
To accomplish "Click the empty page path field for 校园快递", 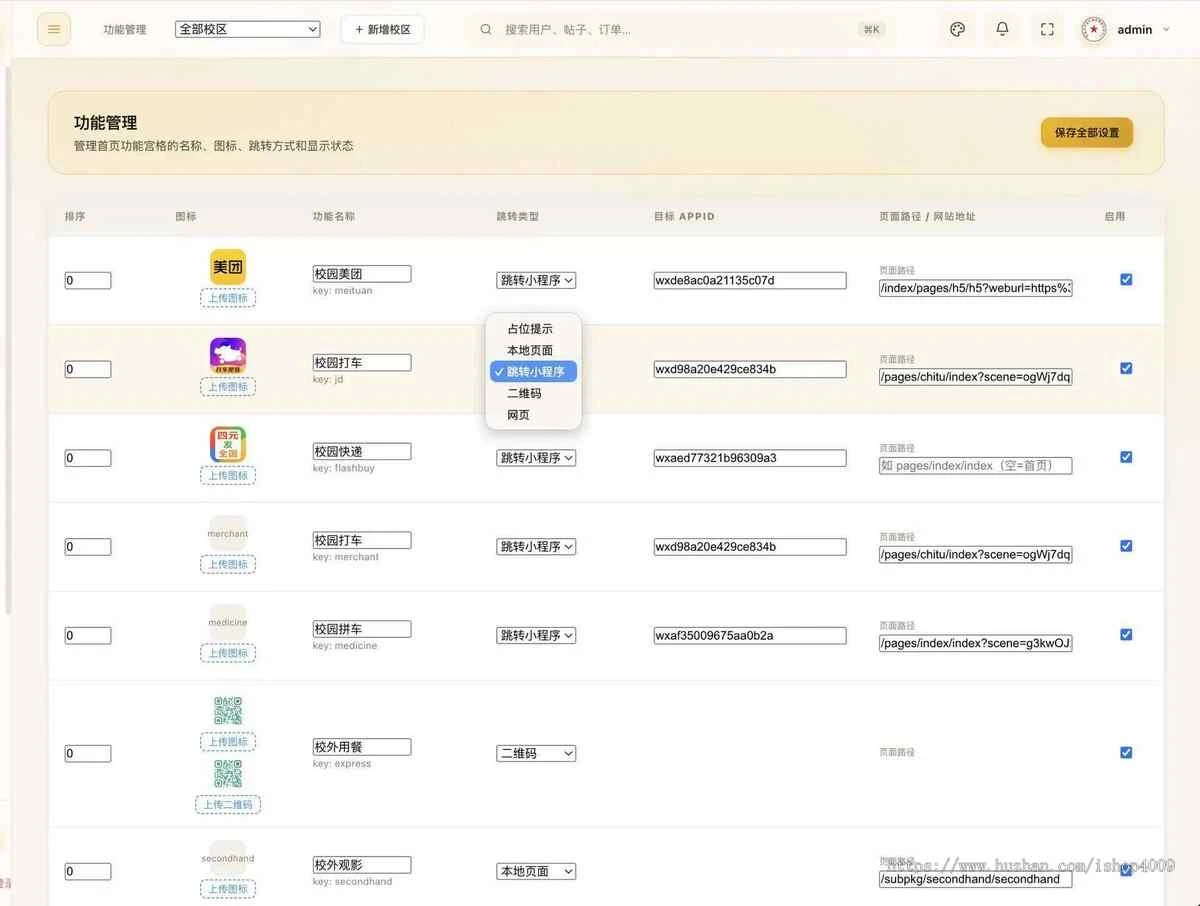I will [976, 466].
